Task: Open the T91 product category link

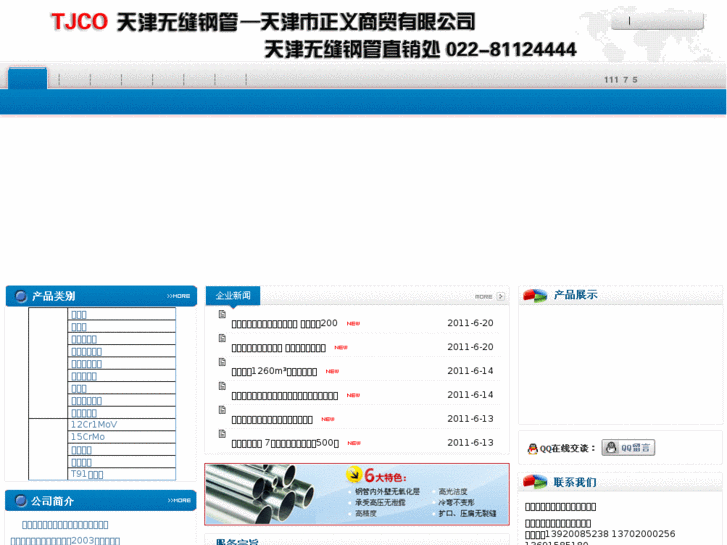Action: pyautogui.click(x=87, y=474)
